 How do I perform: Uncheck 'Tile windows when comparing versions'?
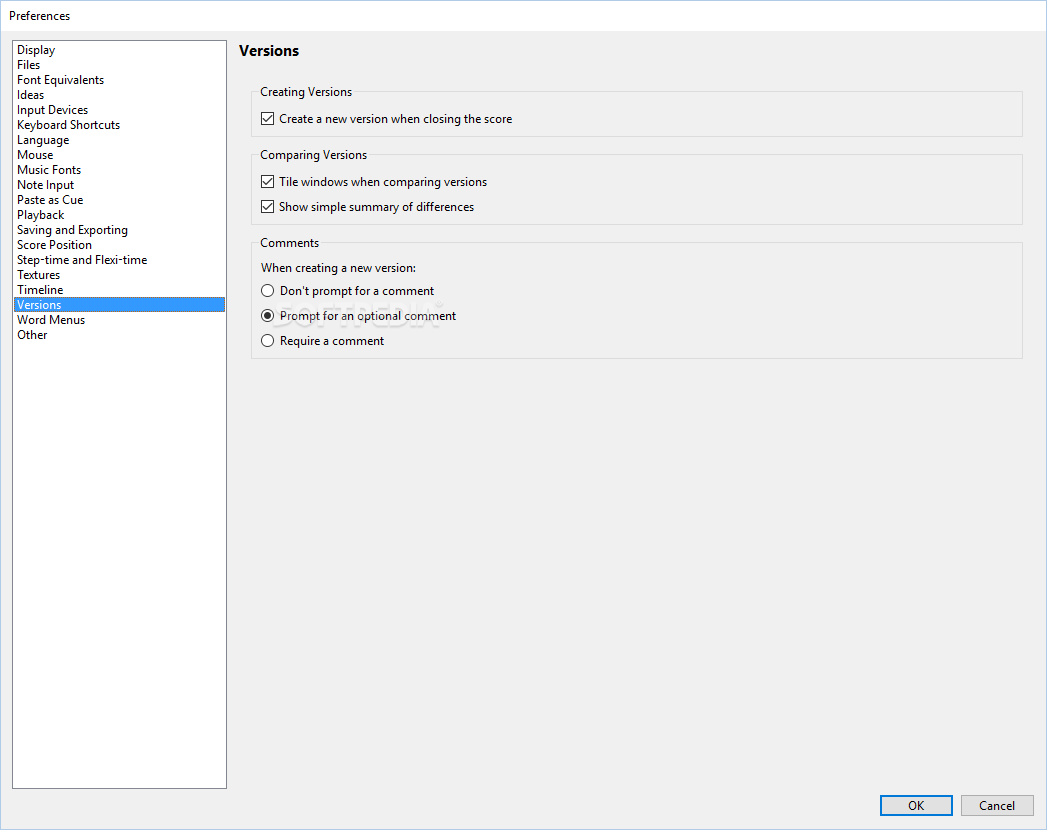(267, 182)
